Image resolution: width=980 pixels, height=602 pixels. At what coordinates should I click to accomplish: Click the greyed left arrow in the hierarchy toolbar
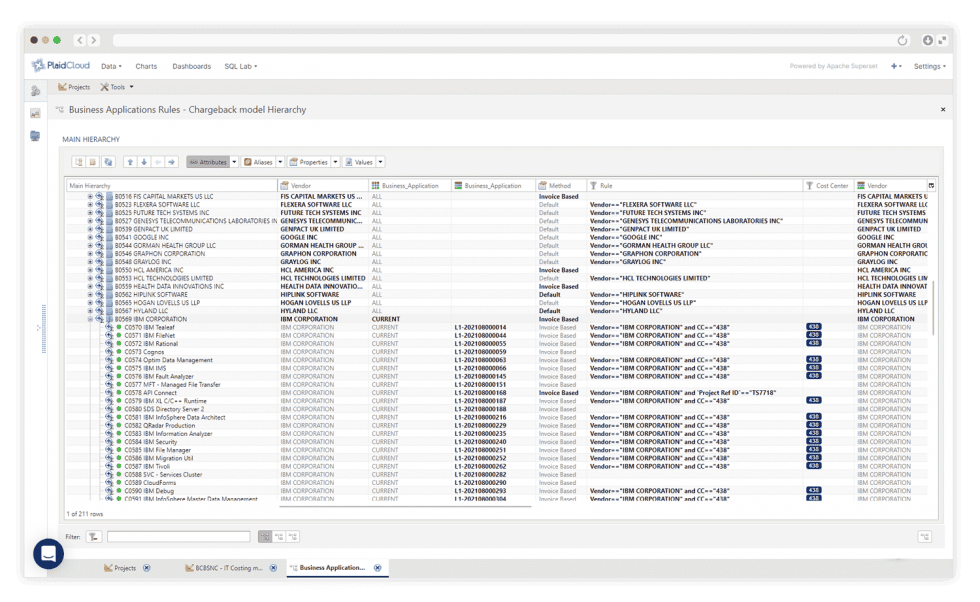click(158, 162)
